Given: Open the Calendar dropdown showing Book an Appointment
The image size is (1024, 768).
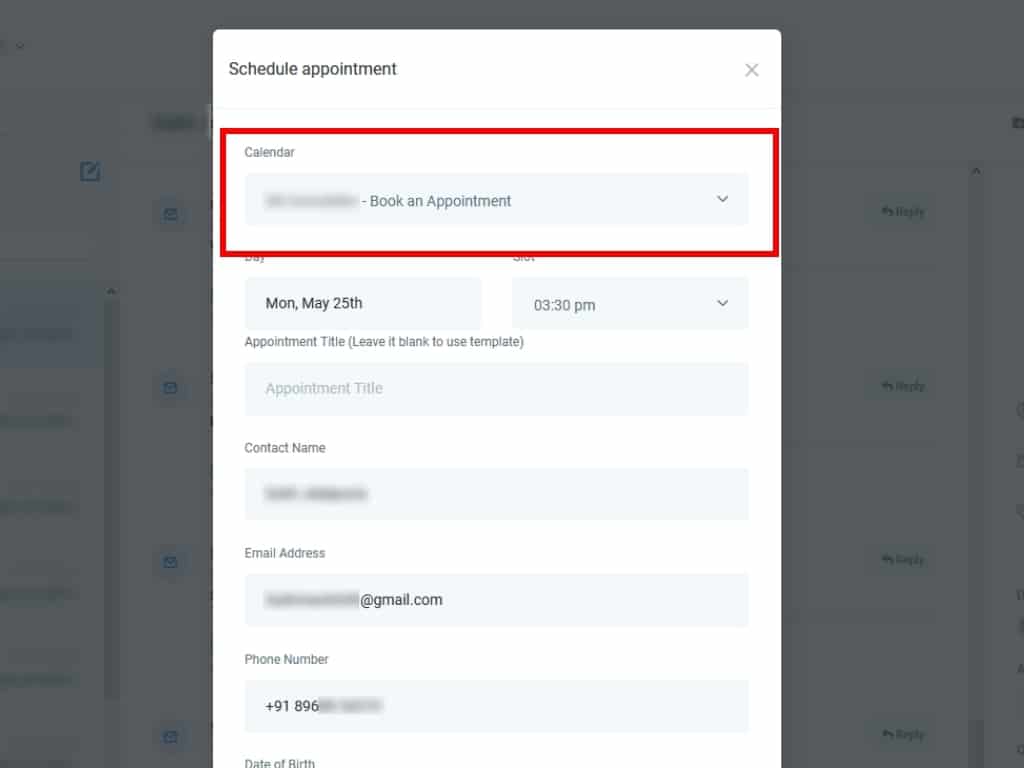Looking at the screenshot, I should pos(496,200).
